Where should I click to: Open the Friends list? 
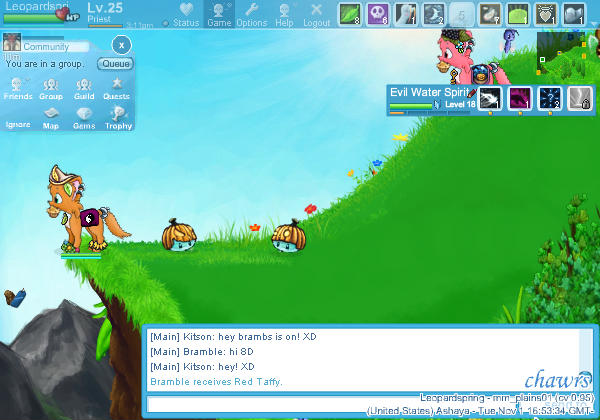[x=18, y=89]
